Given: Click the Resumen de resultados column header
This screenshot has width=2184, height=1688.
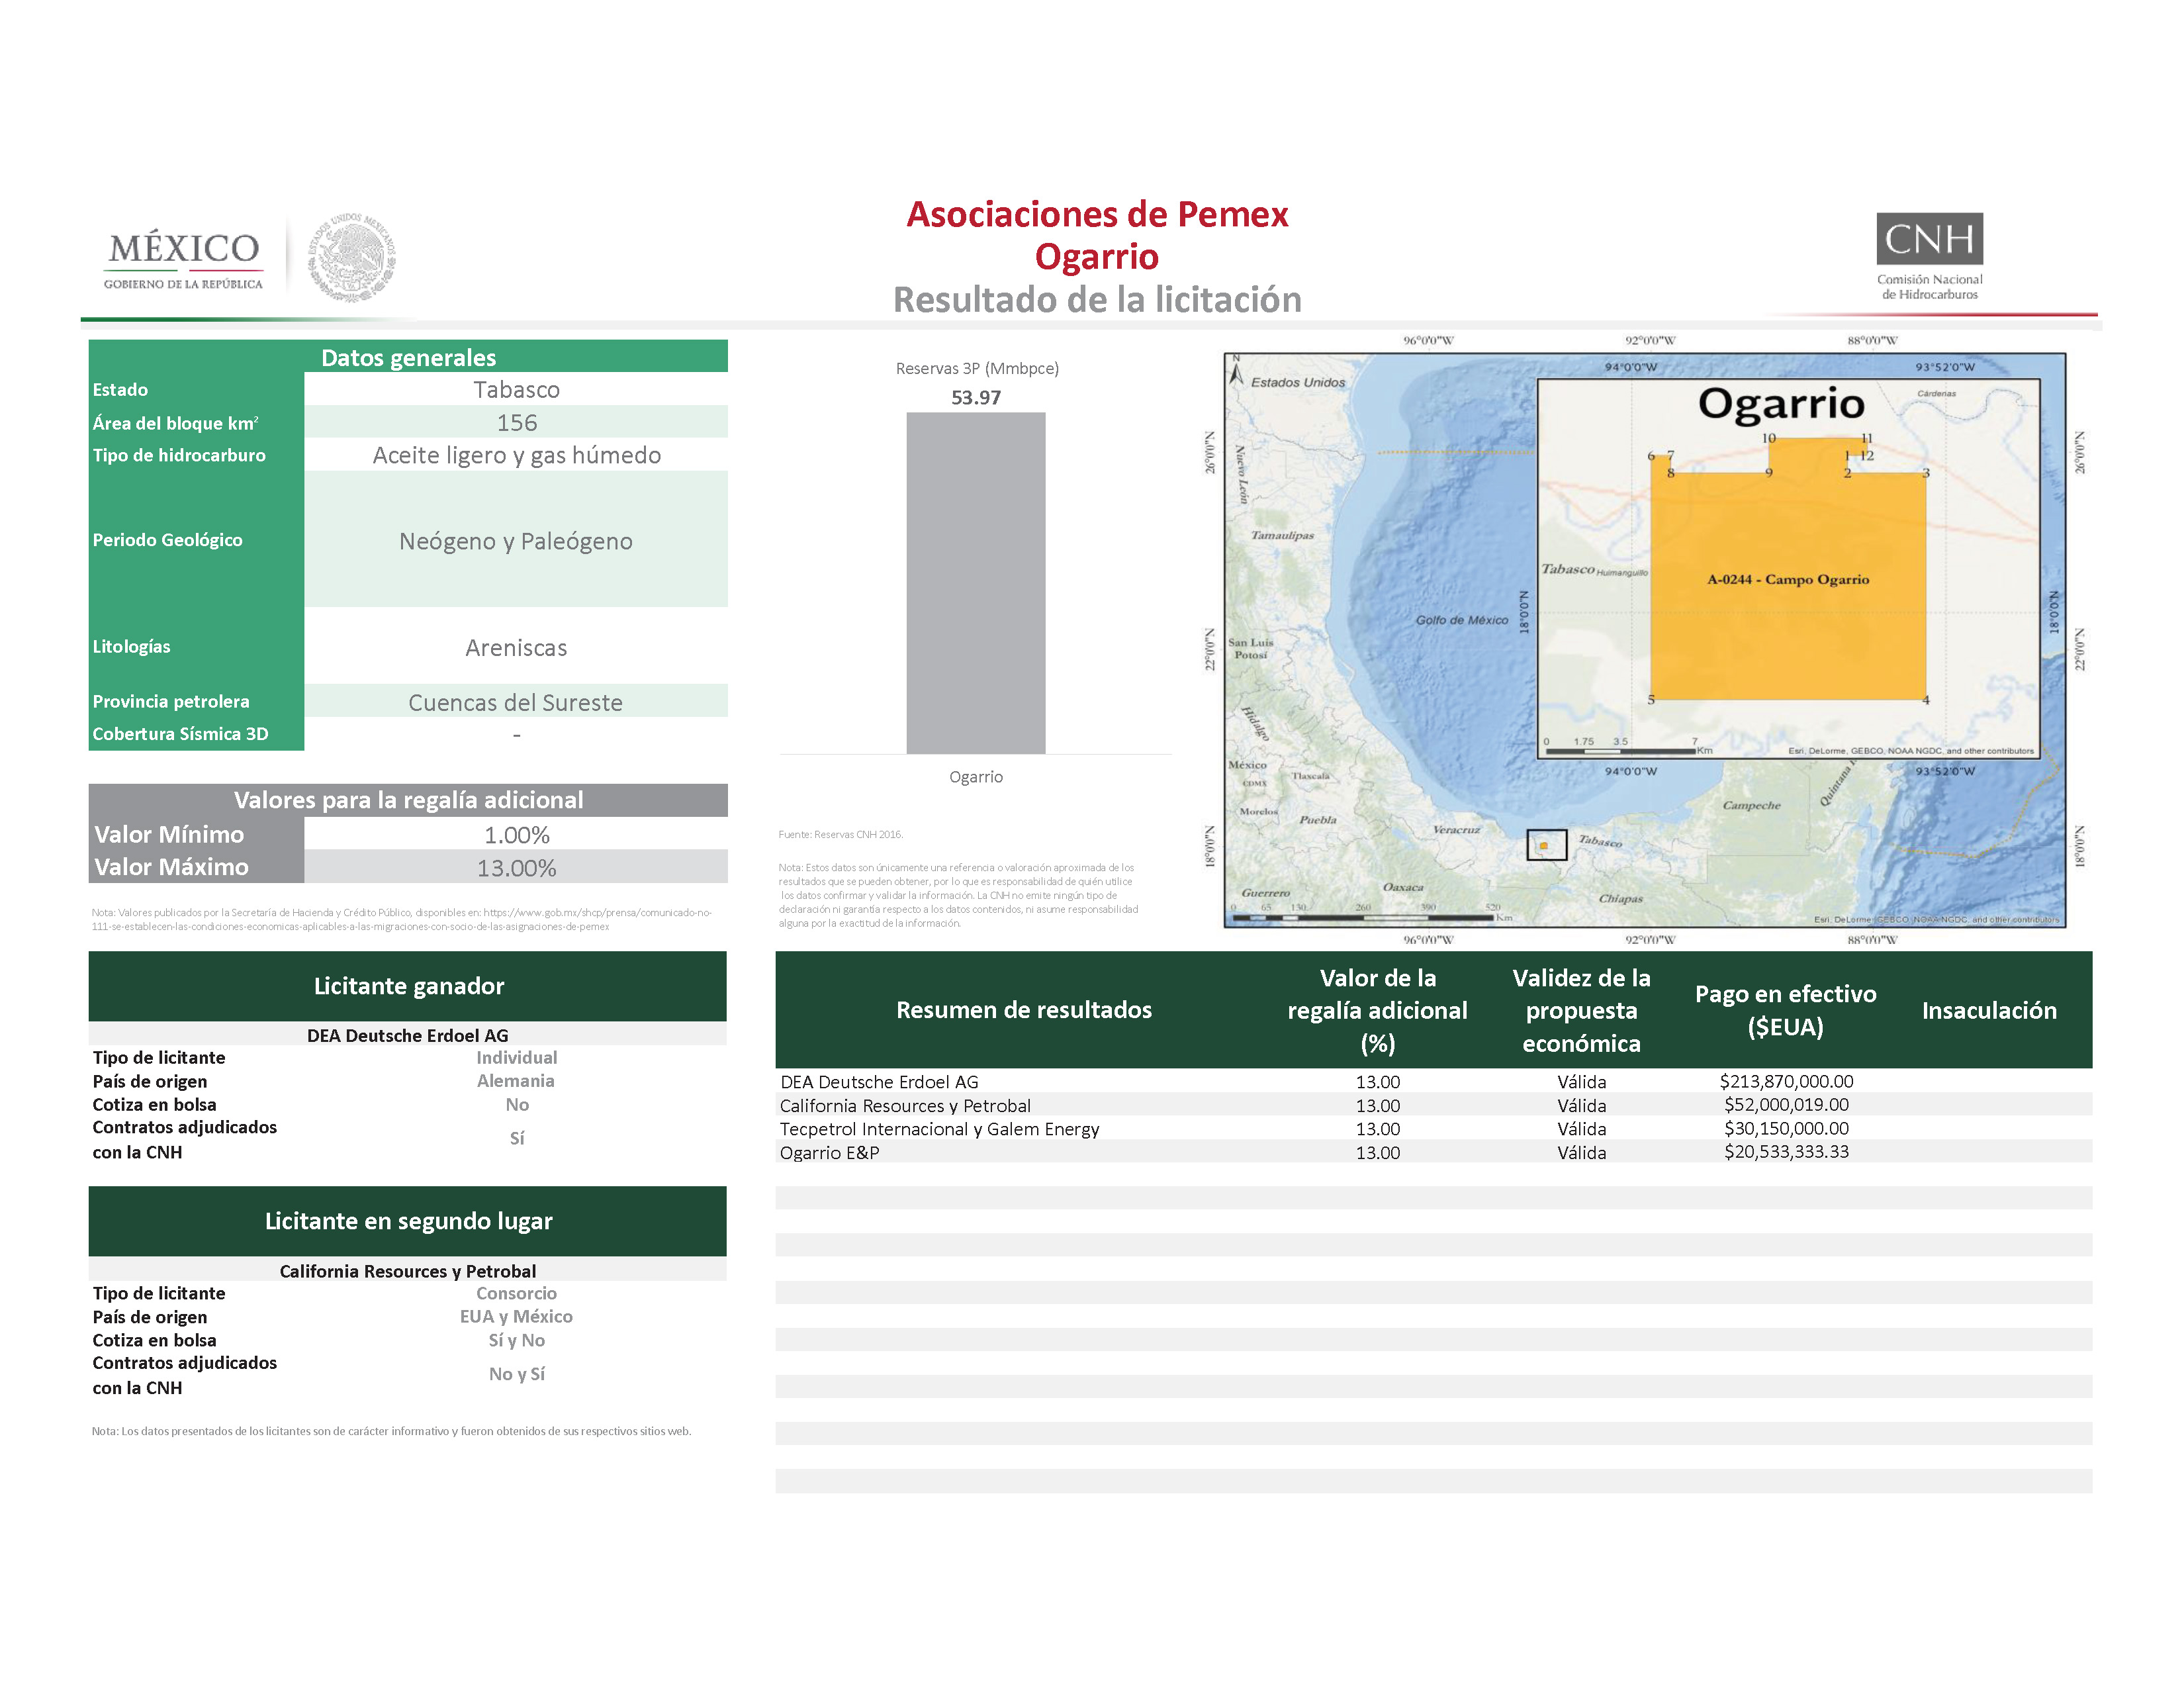Looking at the screenshot, I should [x=1023, y=1010].
